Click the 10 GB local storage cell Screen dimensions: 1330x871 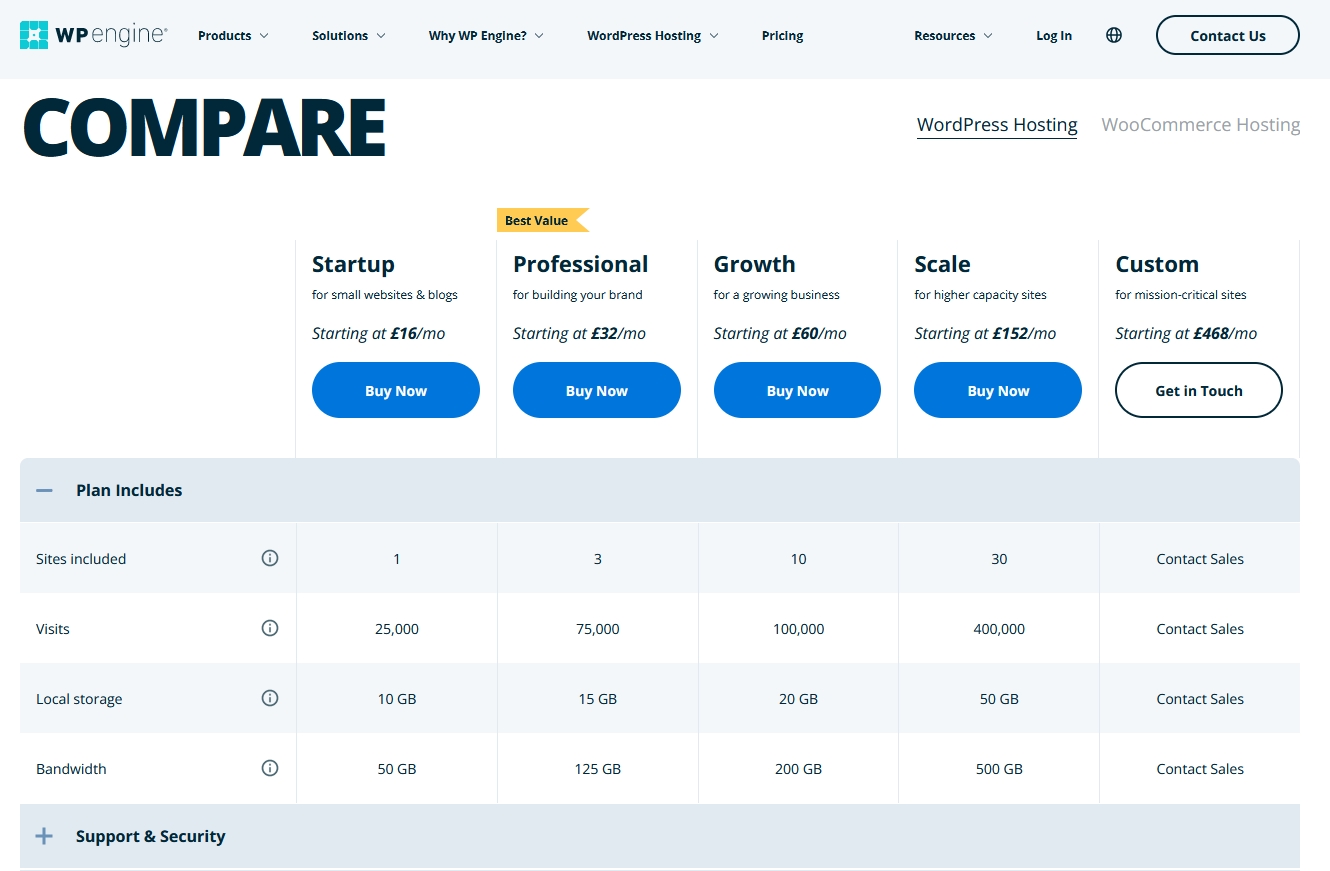(x=397, y=699)
